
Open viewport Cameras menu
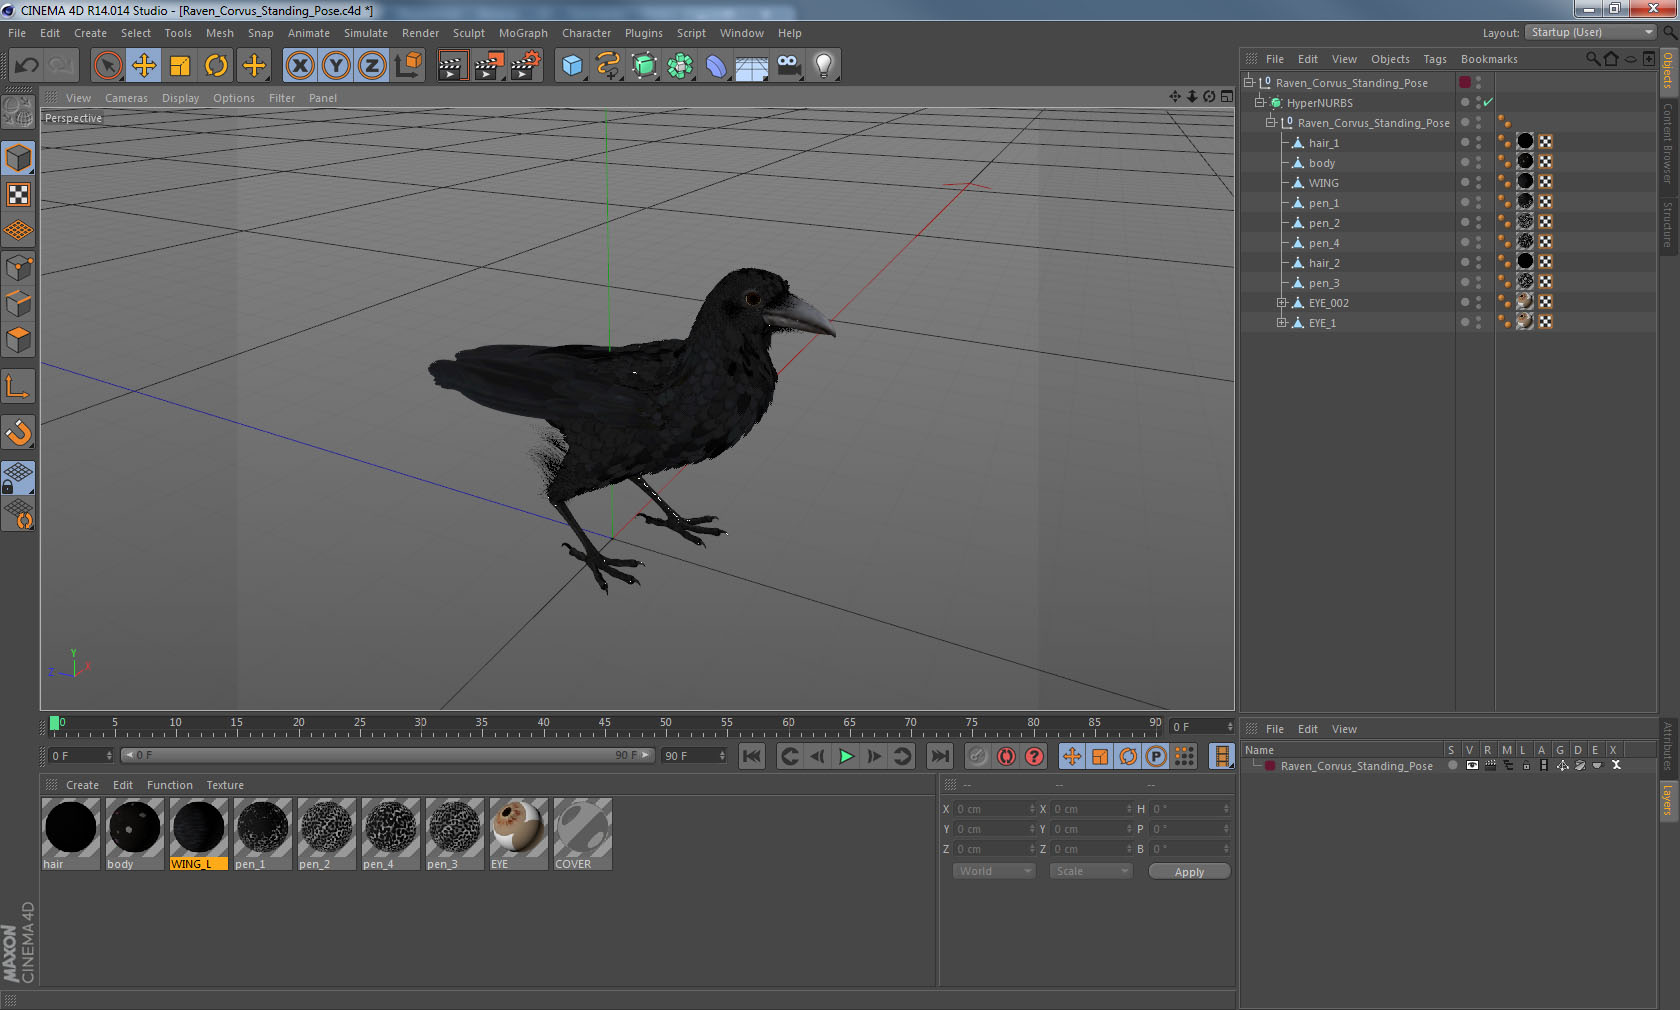click(126, 98)
